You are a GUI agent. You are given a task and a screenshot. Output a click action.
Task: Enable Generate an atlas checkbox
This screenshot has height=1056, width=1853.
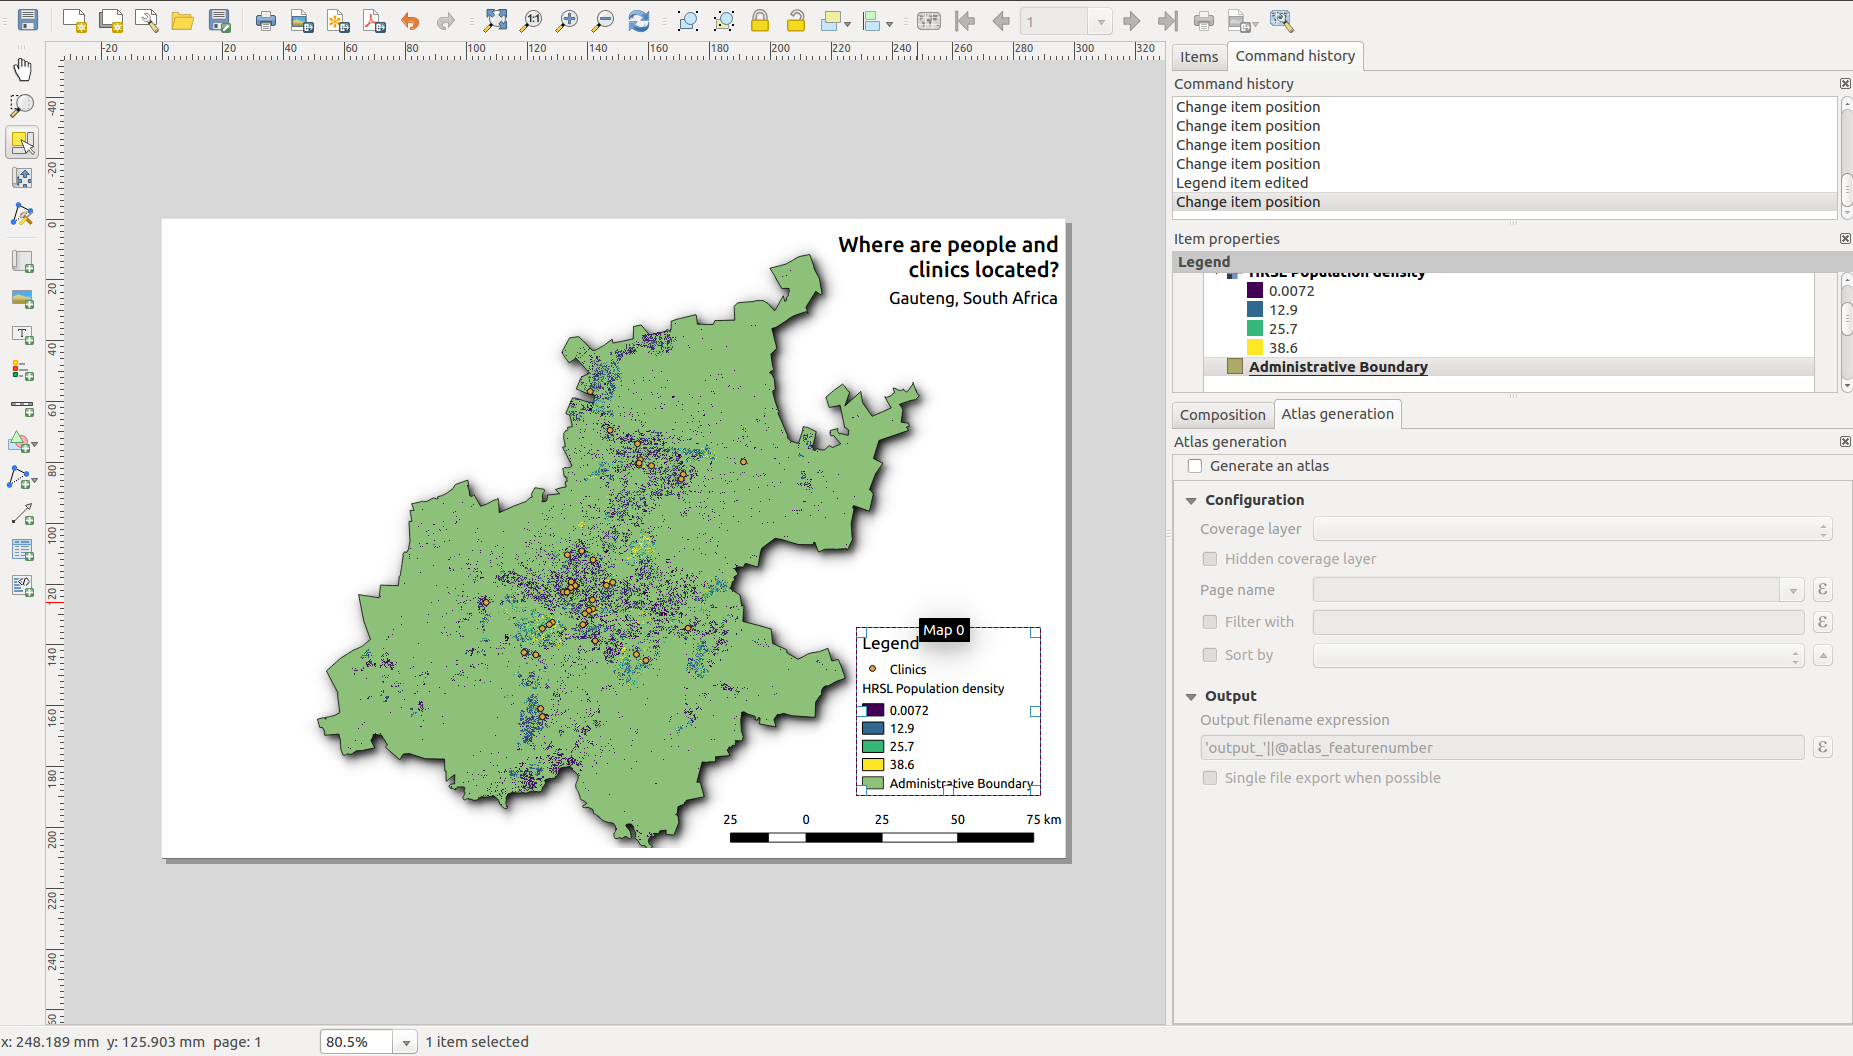1194,466
